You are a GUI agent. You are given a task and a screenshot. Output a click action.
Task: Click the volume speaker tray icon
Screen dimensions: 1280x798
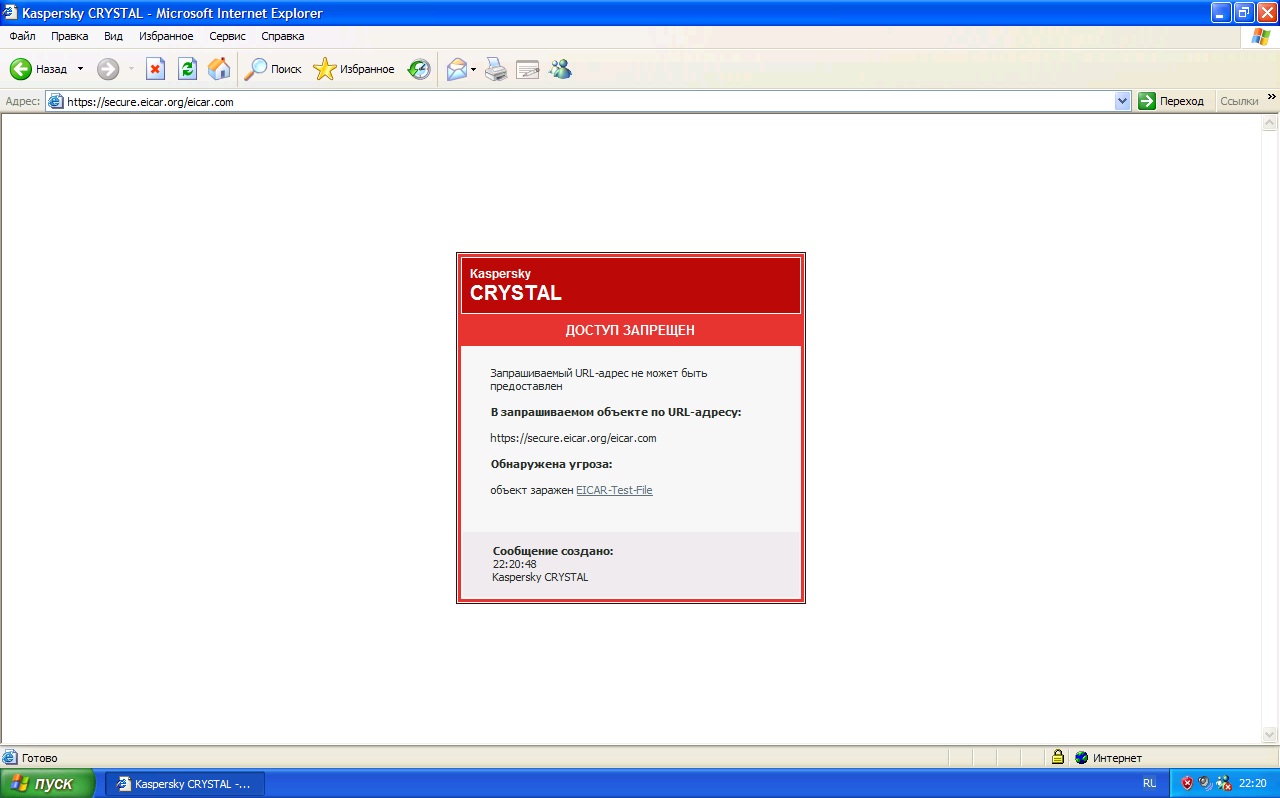click(x=1205, y=783)
